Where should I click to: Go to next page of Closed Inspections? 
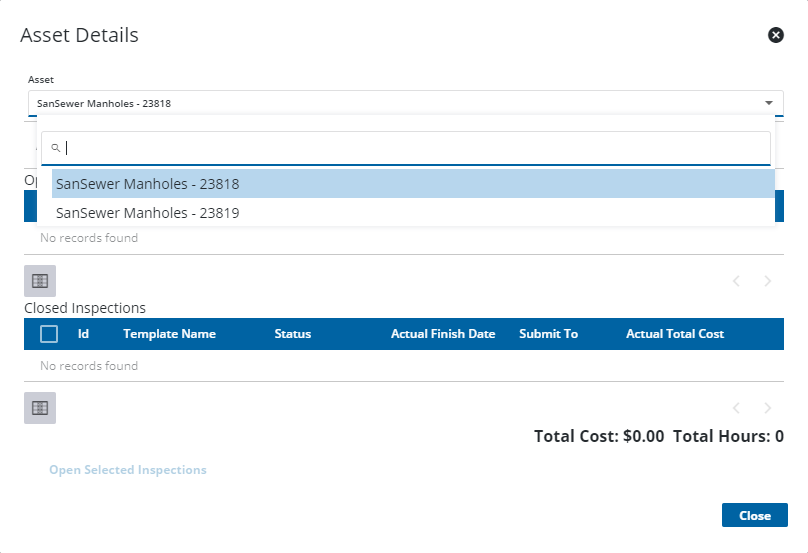click(768, 408)
